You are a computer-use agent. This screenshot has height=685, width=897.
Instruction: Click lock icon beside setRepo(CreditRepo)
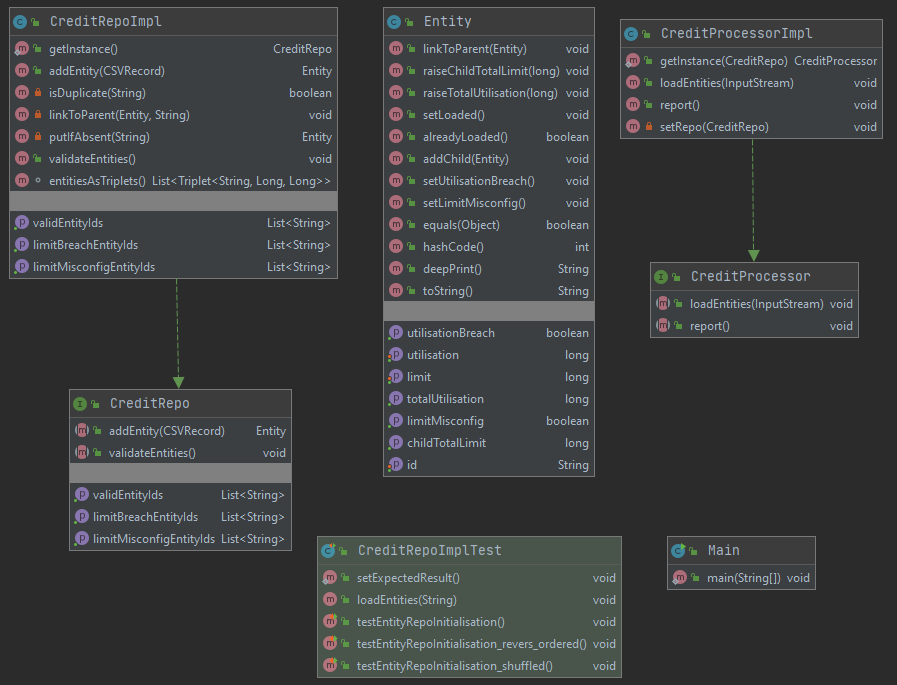(x=649, y=126)
